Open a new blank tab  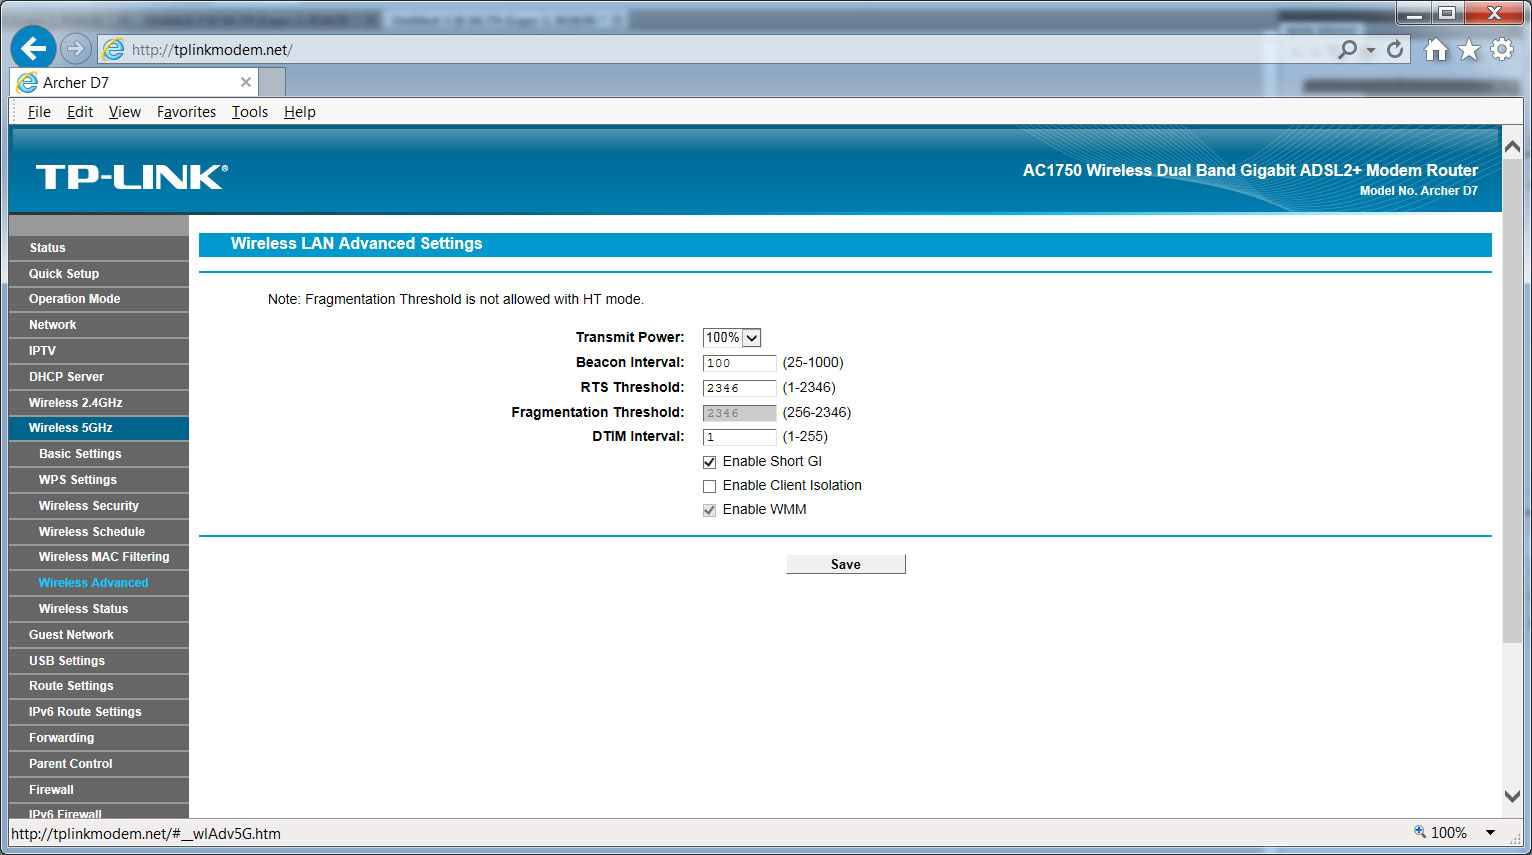[273, 82]
